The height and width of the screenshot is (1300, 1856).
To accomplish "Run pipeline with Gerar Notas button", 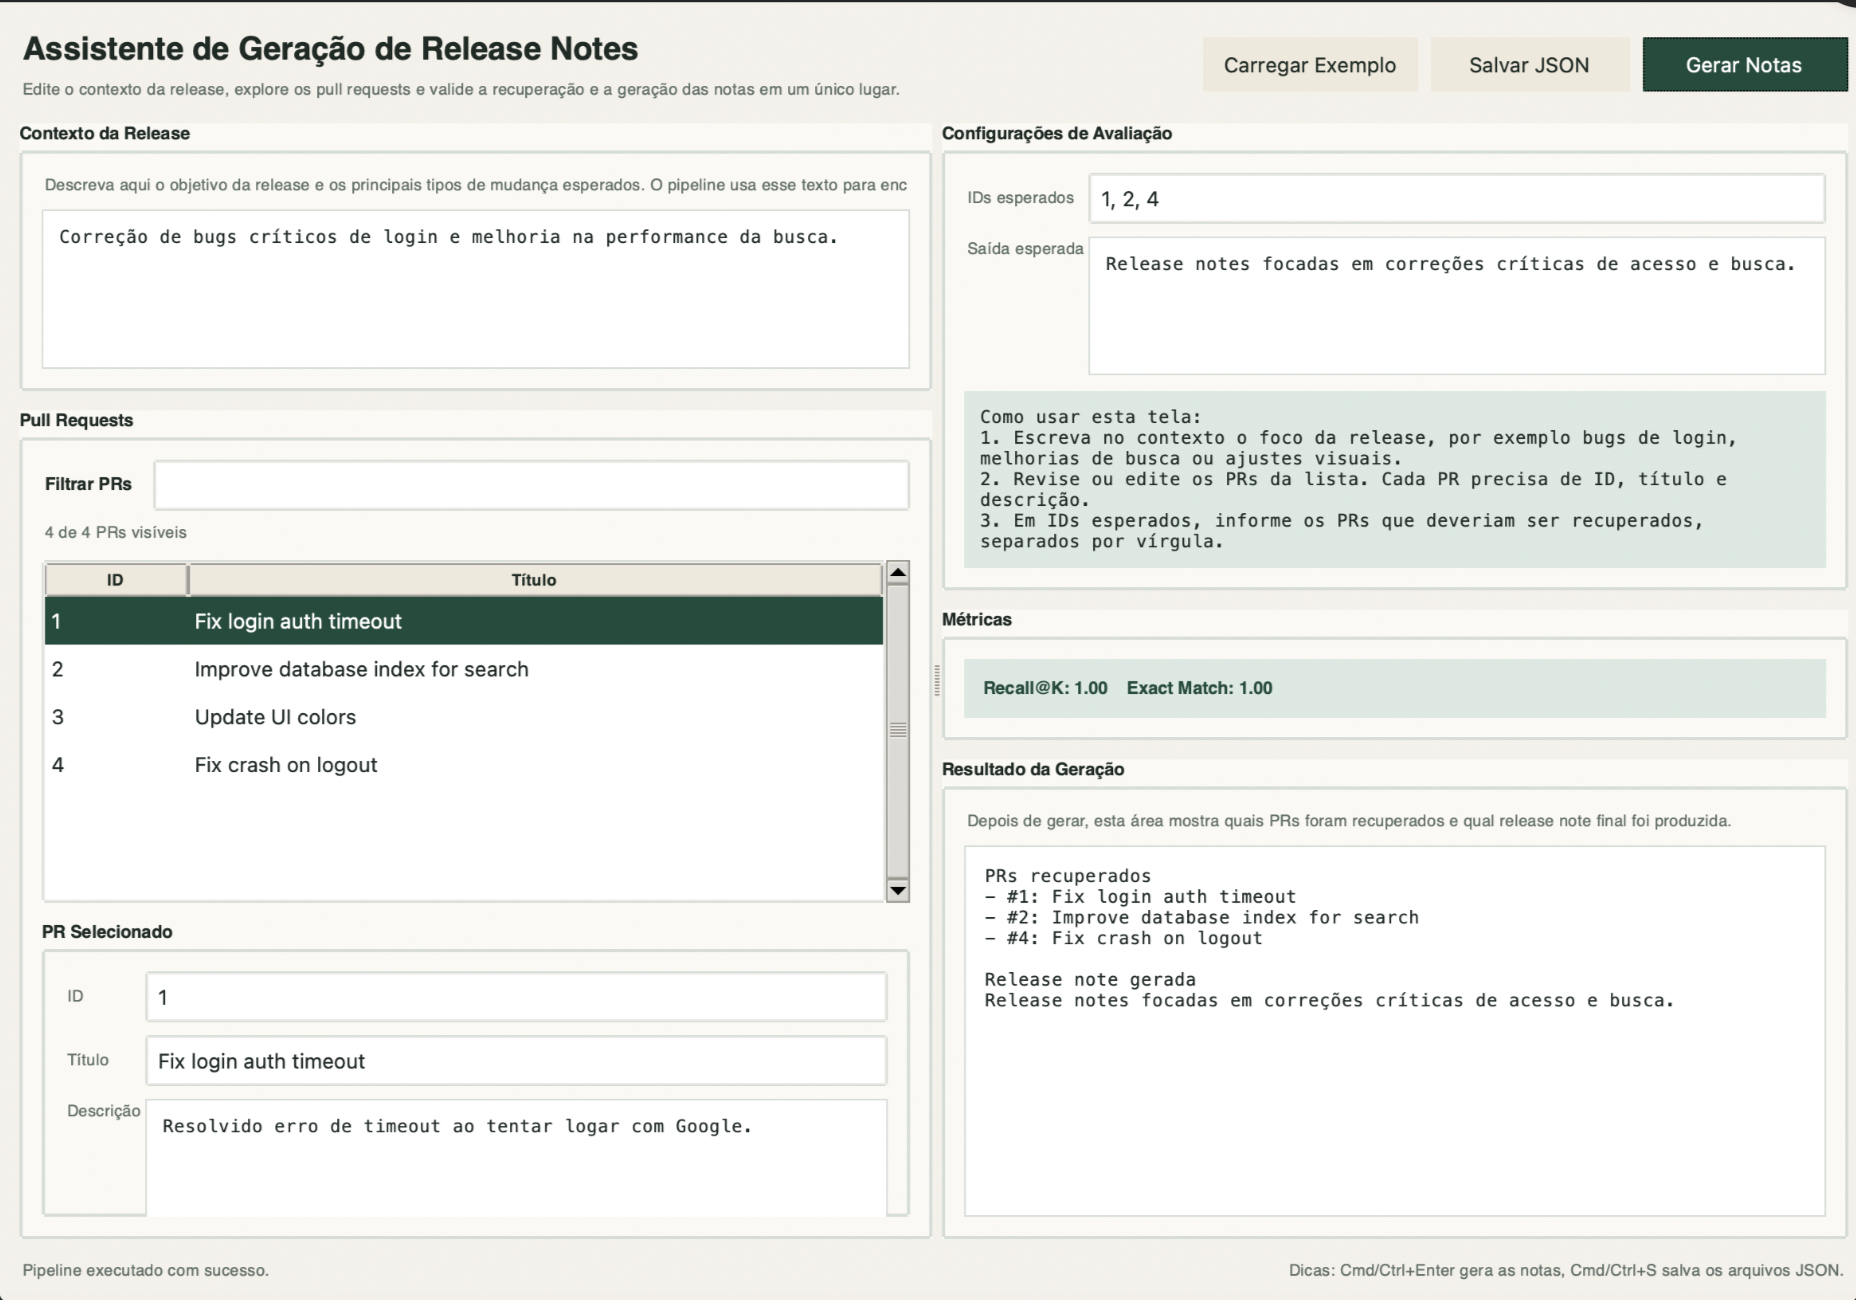I will tap(1744, 65).
